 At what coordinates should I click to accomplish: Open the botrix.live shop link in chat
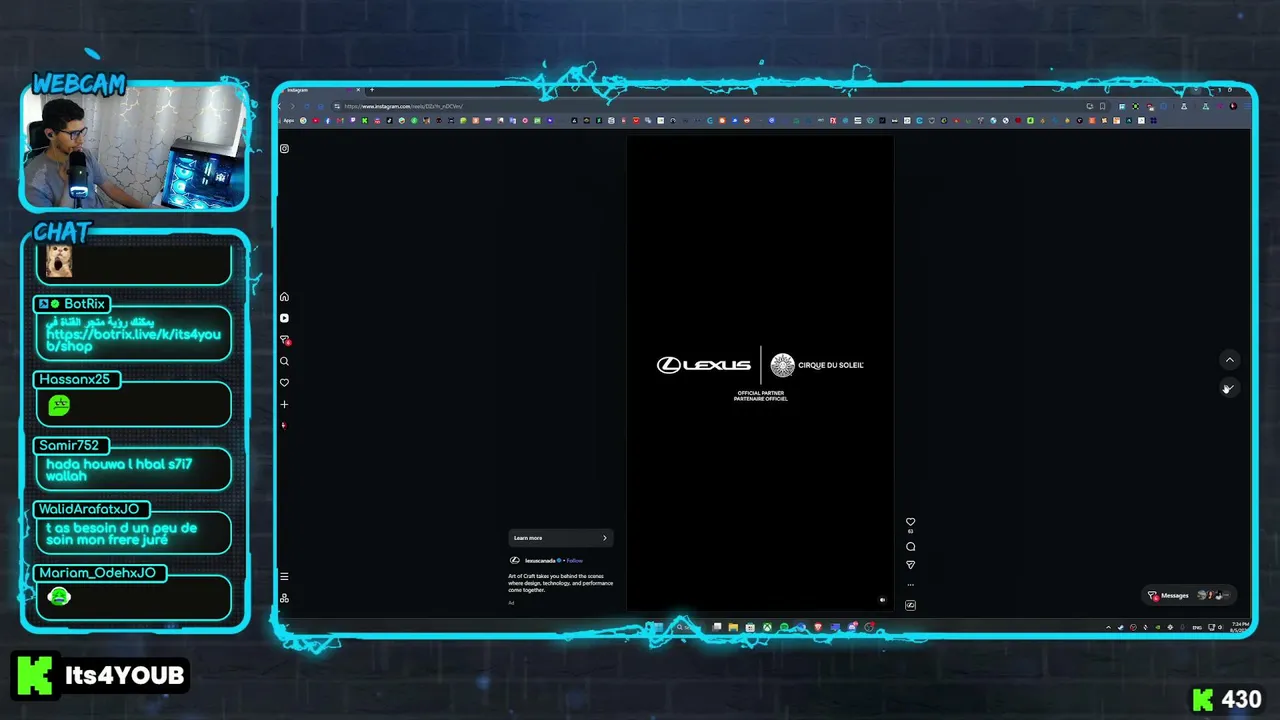tap(133, 340)
